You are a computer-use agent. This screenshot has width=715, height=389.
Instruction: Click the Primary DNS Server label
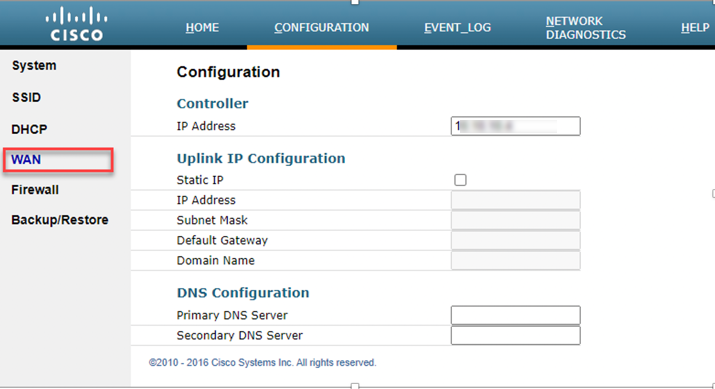[x=232, y=315]
